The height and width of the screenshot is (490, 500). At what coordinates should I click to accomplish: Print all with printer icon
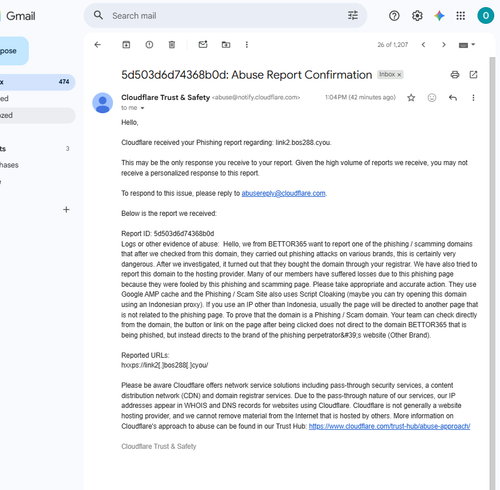click(x=455, y=75)
